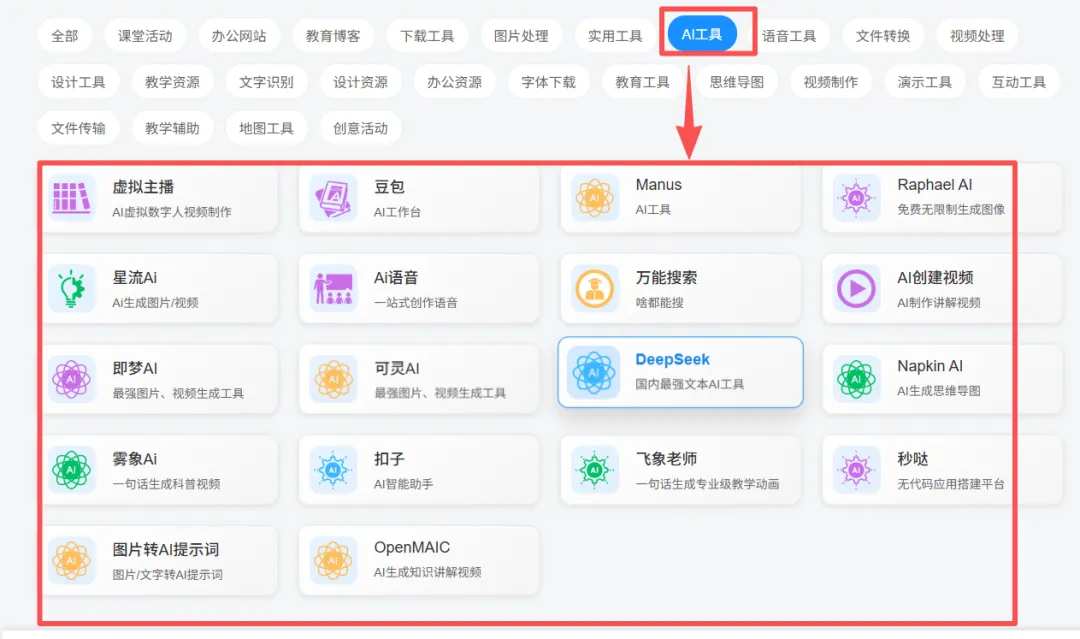Click the Raphael AI purple gear icon
1080x639 pixels.
pyautogui.click(x=856, y=198)
